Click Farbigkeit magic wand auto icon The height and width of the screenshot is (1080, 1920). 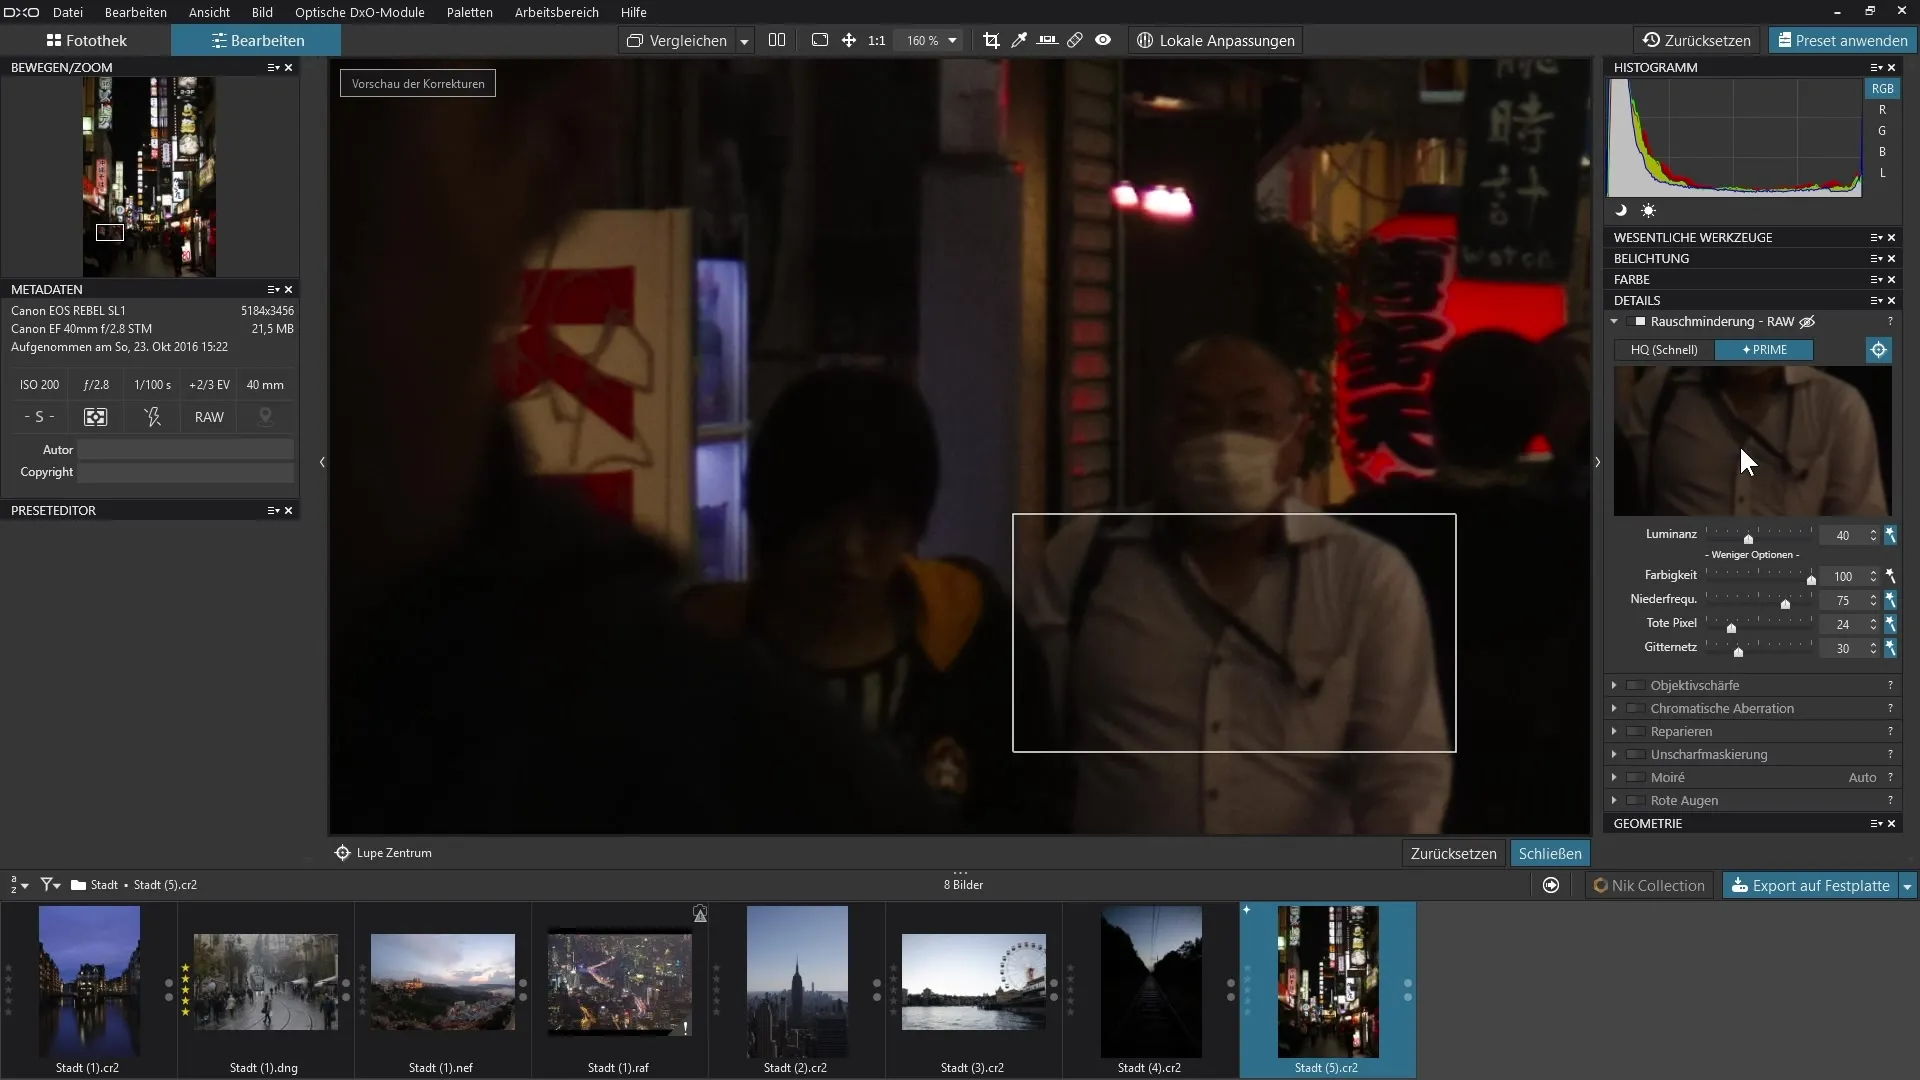pyautogui.click(x=1890, y=576)
